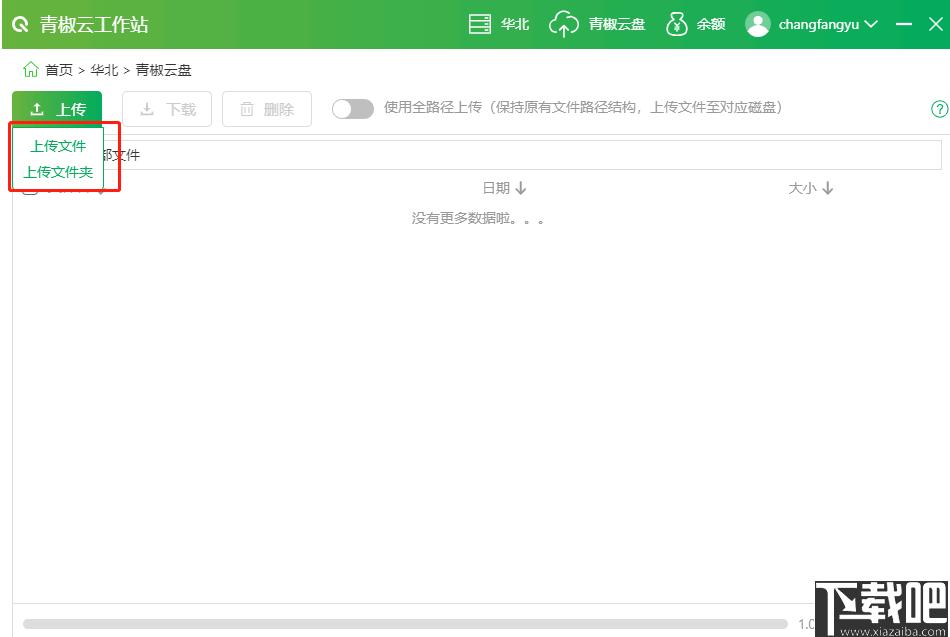Sort the list by 大小 column
The image size is (950, 637).
coord(811,188)
